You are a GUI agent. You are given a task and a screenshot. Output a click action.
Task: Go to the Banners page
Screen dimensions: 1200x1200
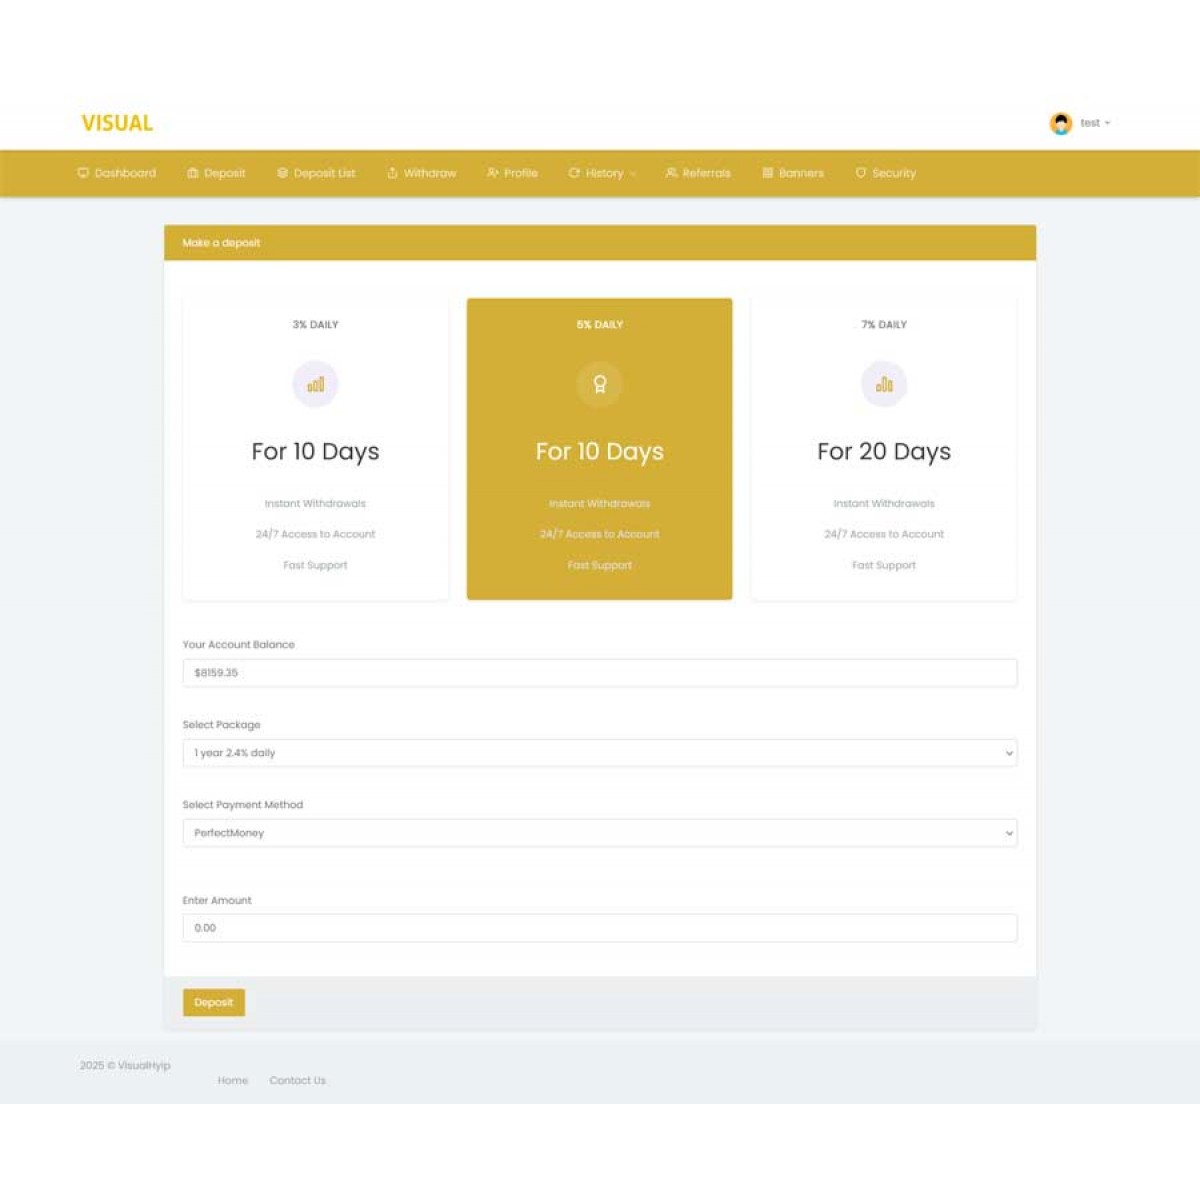pos(793,173)
